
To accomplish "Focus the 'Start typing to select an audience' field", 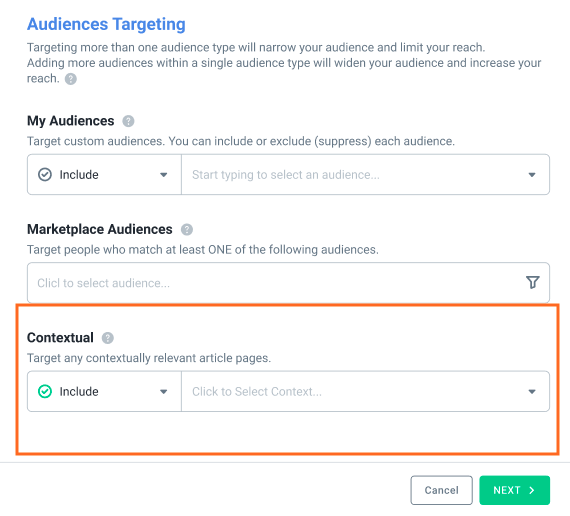I will (x=365, y=175).
